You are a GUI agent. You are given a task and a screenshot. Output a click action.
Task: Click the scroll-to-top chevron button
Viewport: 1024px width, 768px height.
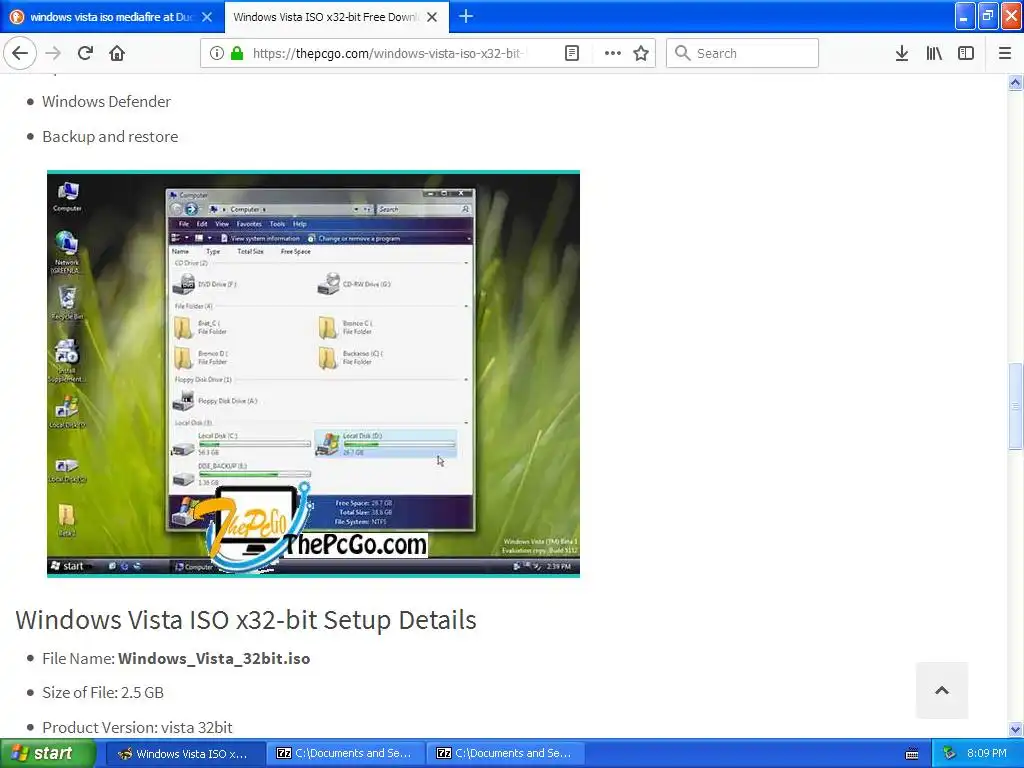click(942, 690)
